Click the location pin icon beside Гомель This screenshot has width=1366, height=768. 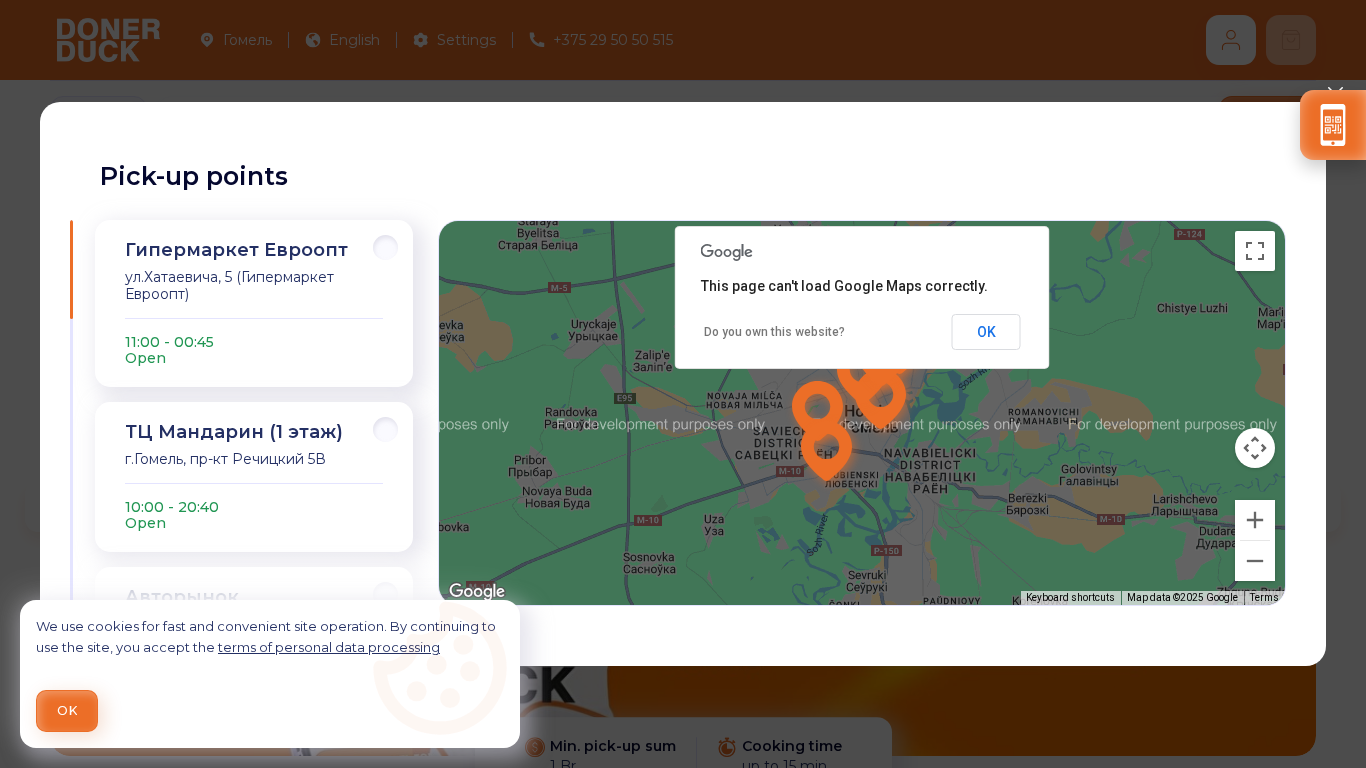point(207,40)
